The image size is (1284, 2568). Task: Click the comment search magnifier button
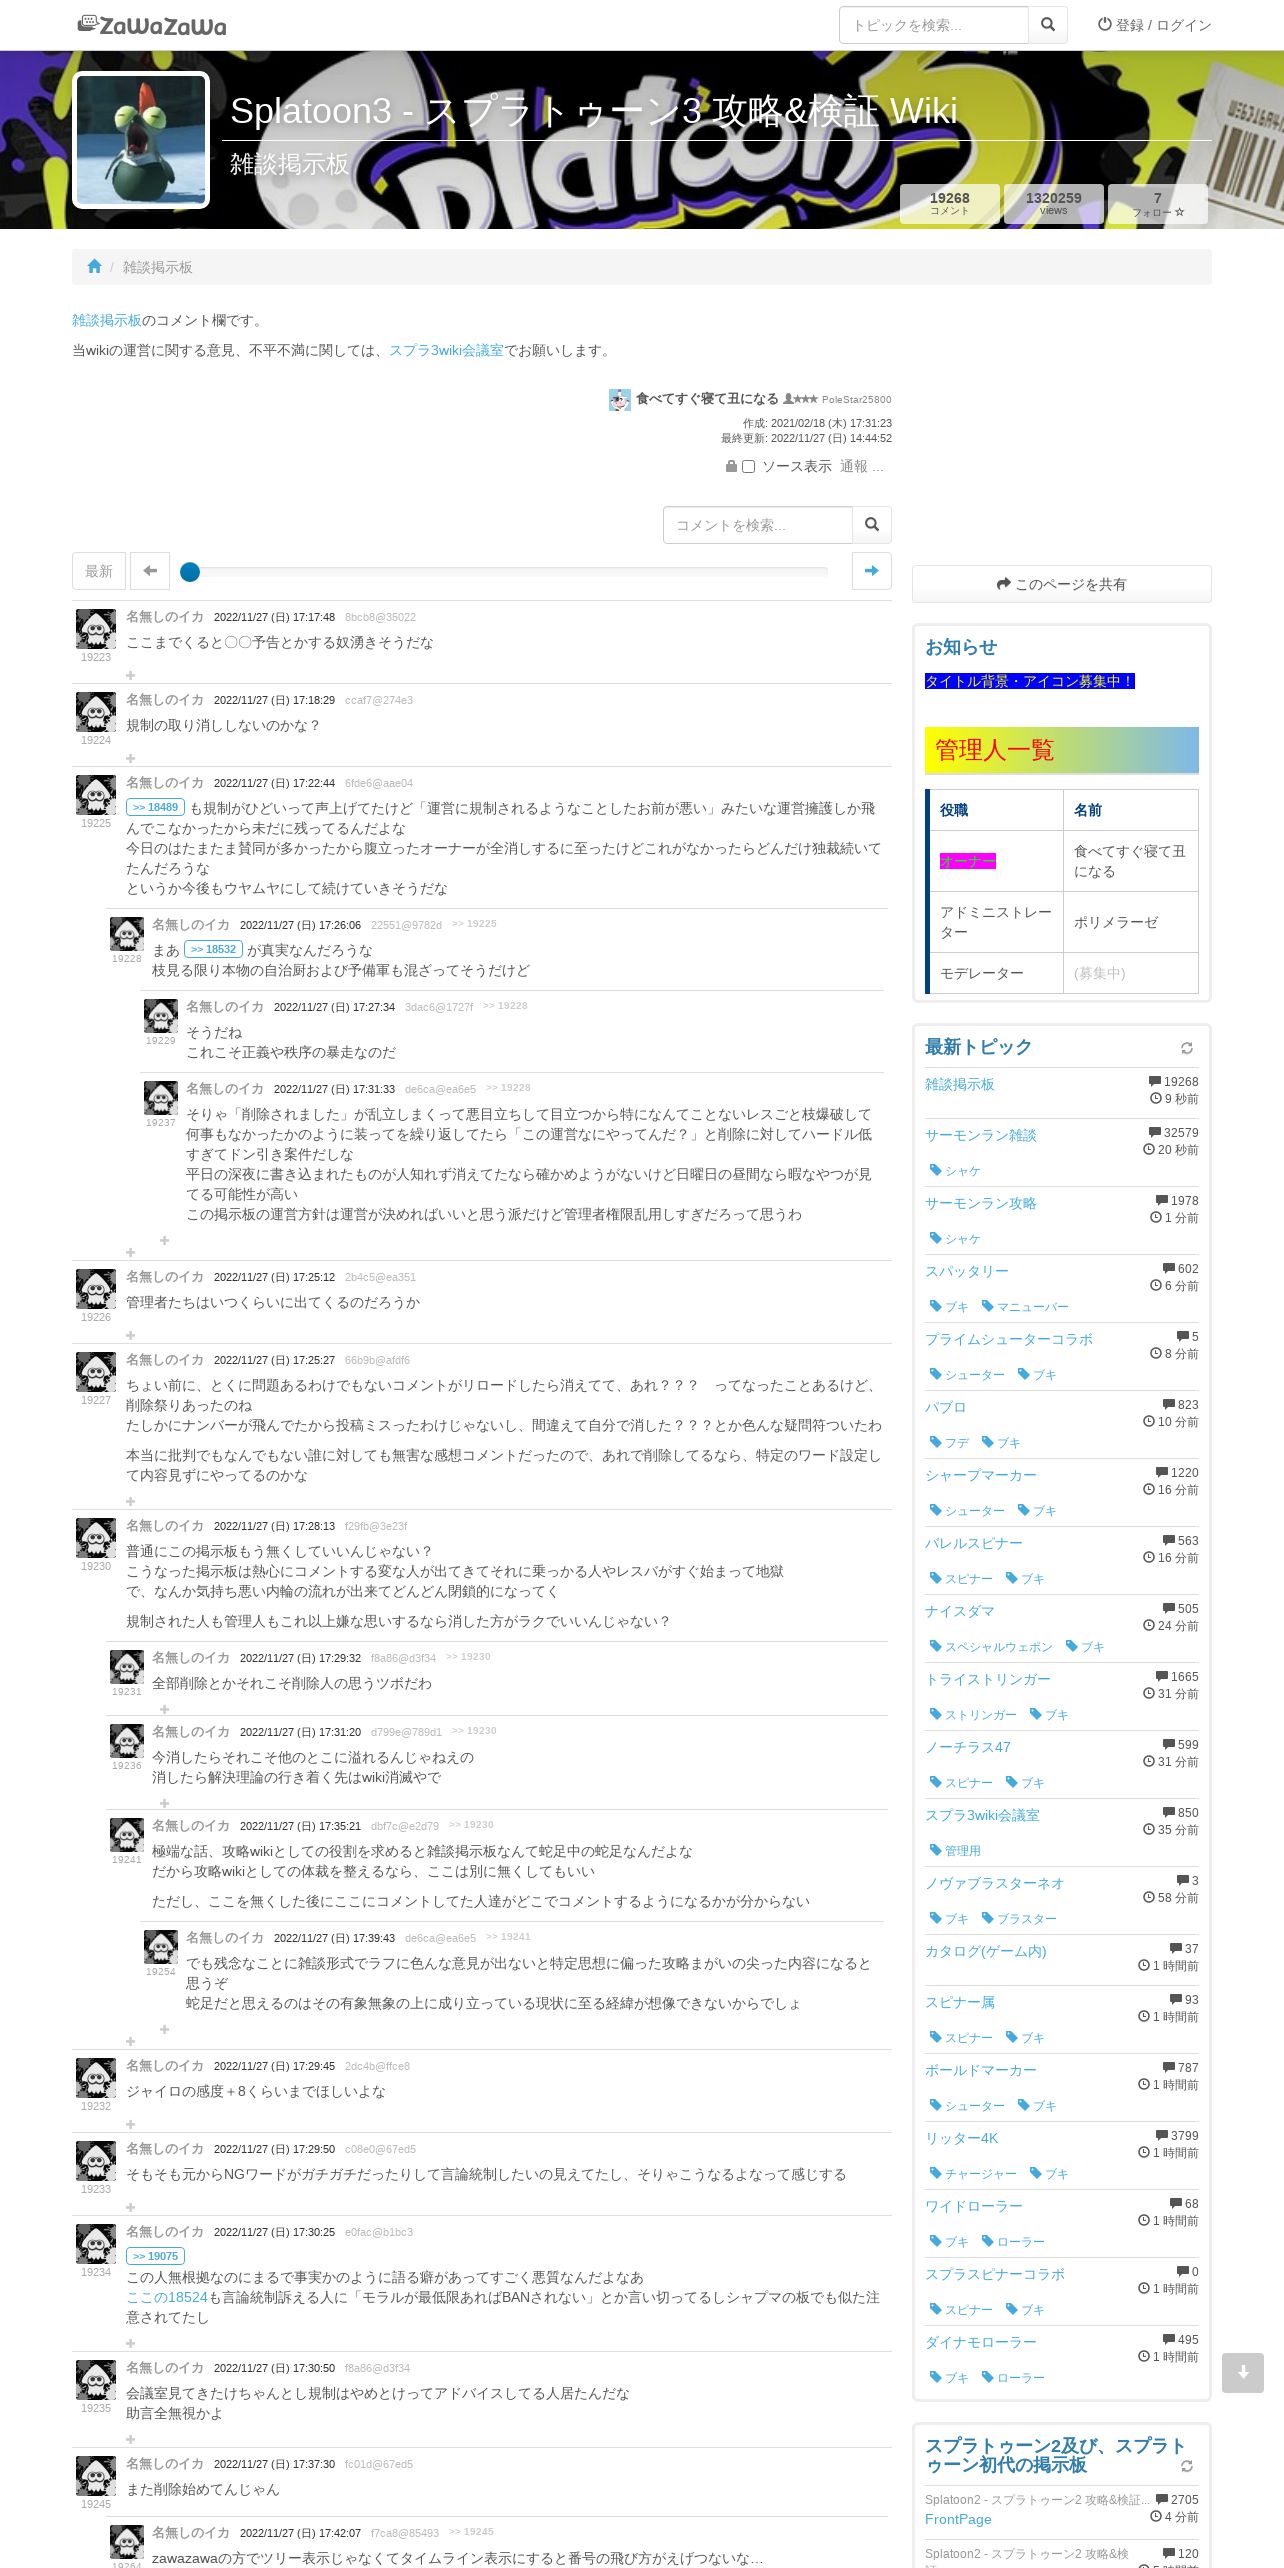point(872,525)
